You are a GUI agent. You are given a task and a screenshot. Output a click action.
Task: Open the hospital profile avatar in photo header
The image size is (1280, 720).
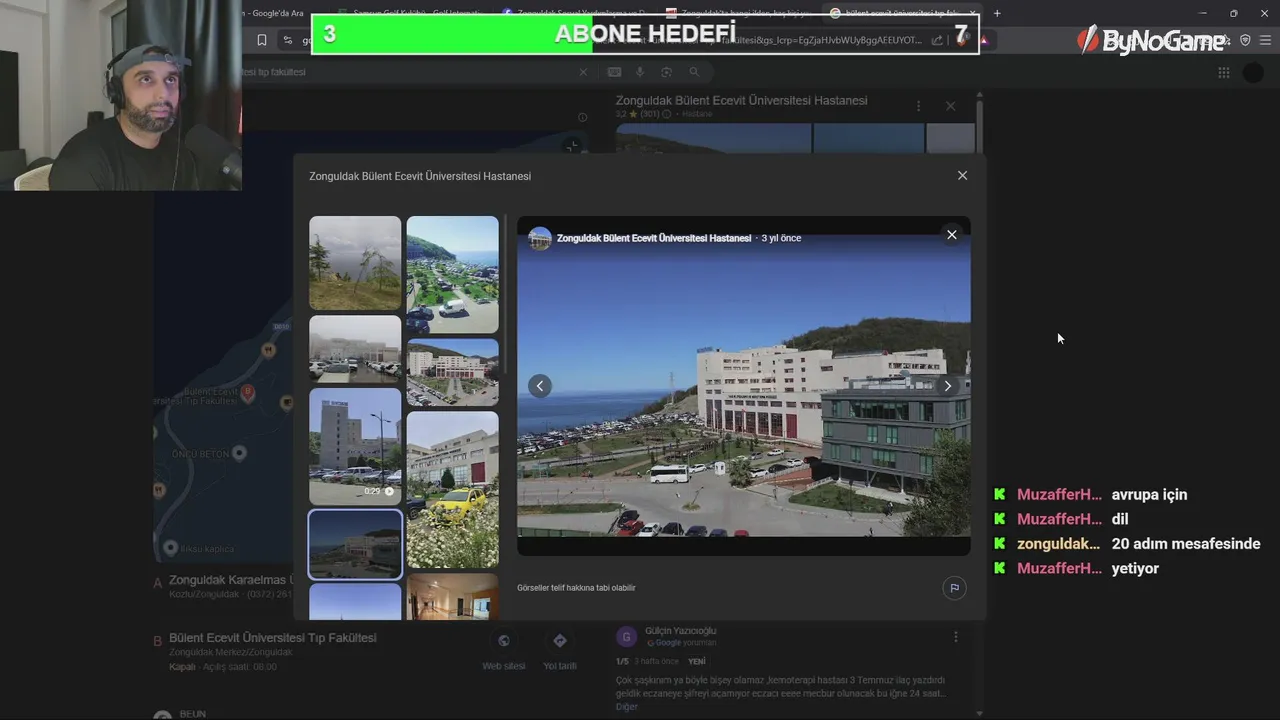click(540, 238)
